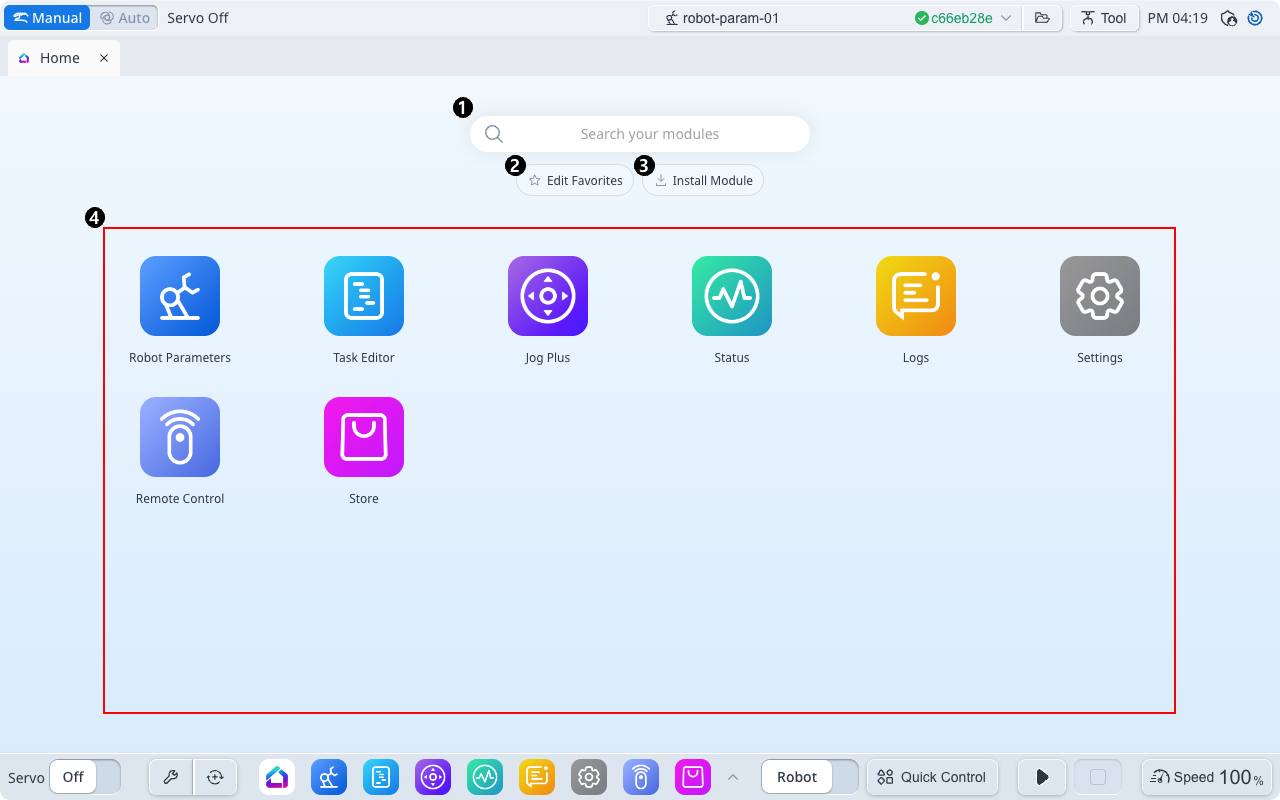Open the Logs module
Screen dimensions: 1280x800
(916, 296)
